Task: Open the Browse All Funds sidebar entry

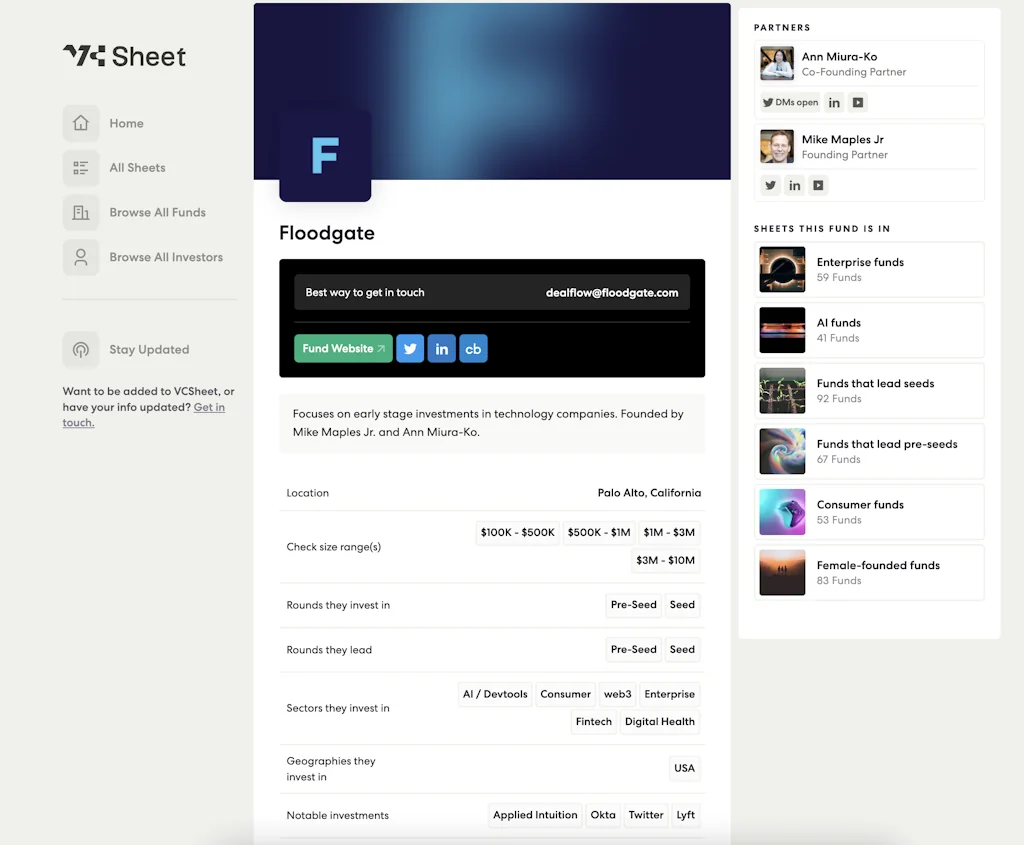Action: [158, 212]
